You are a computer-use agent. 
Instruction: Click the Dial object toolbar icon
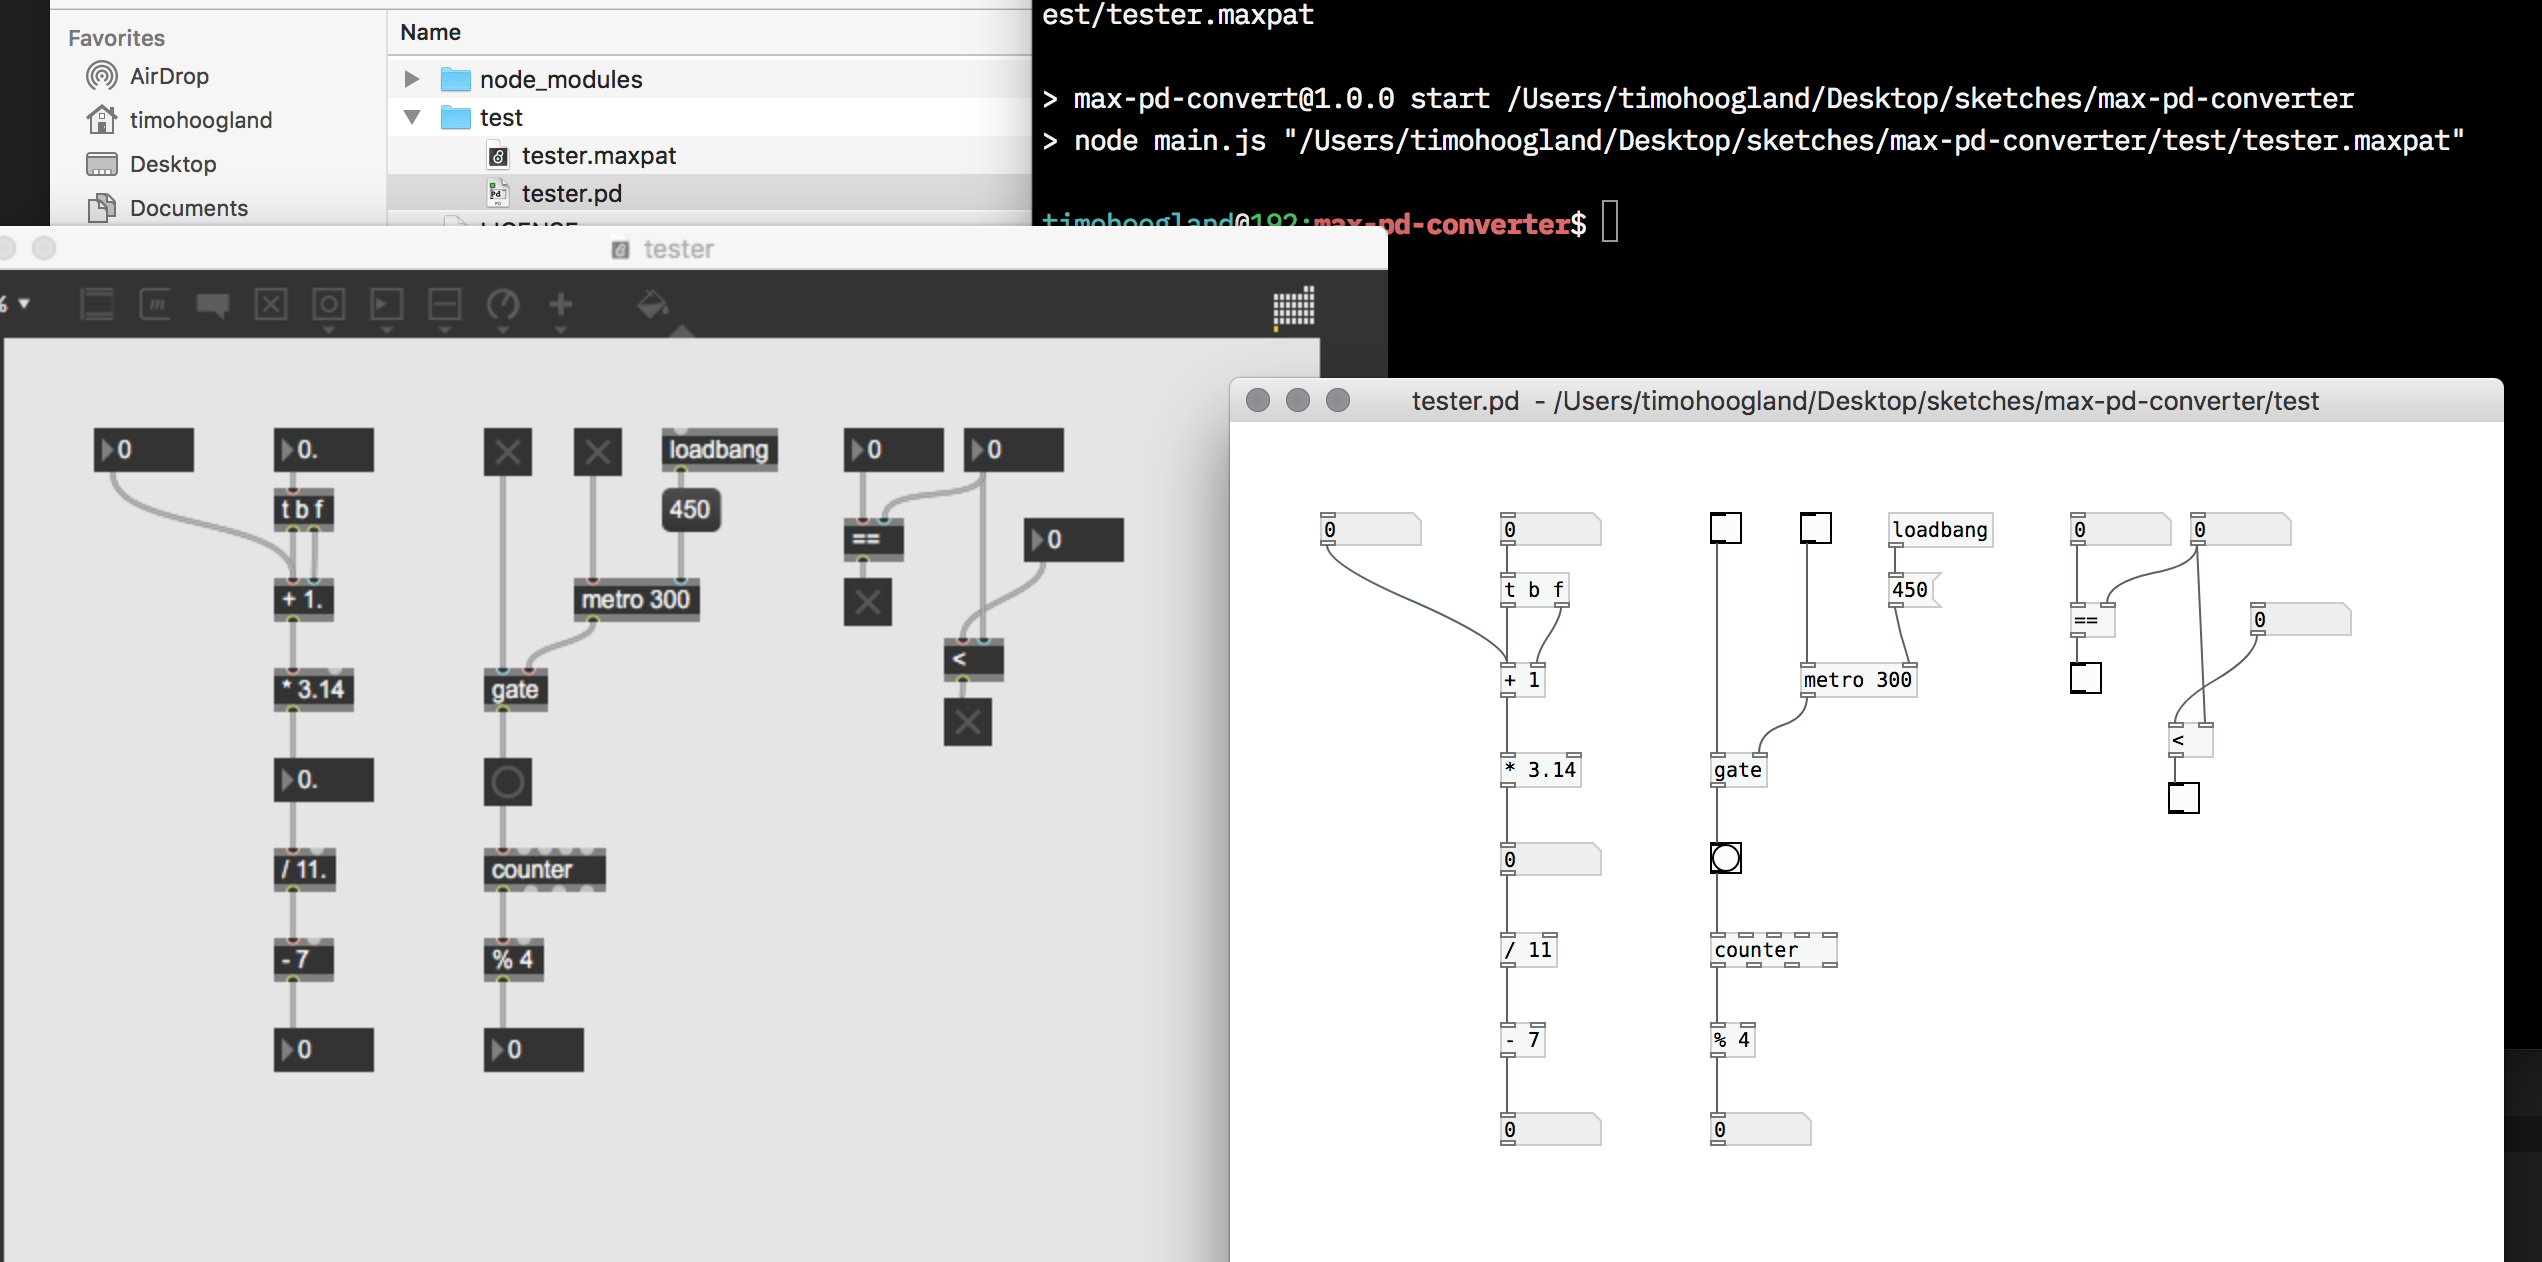coord(503,304)
